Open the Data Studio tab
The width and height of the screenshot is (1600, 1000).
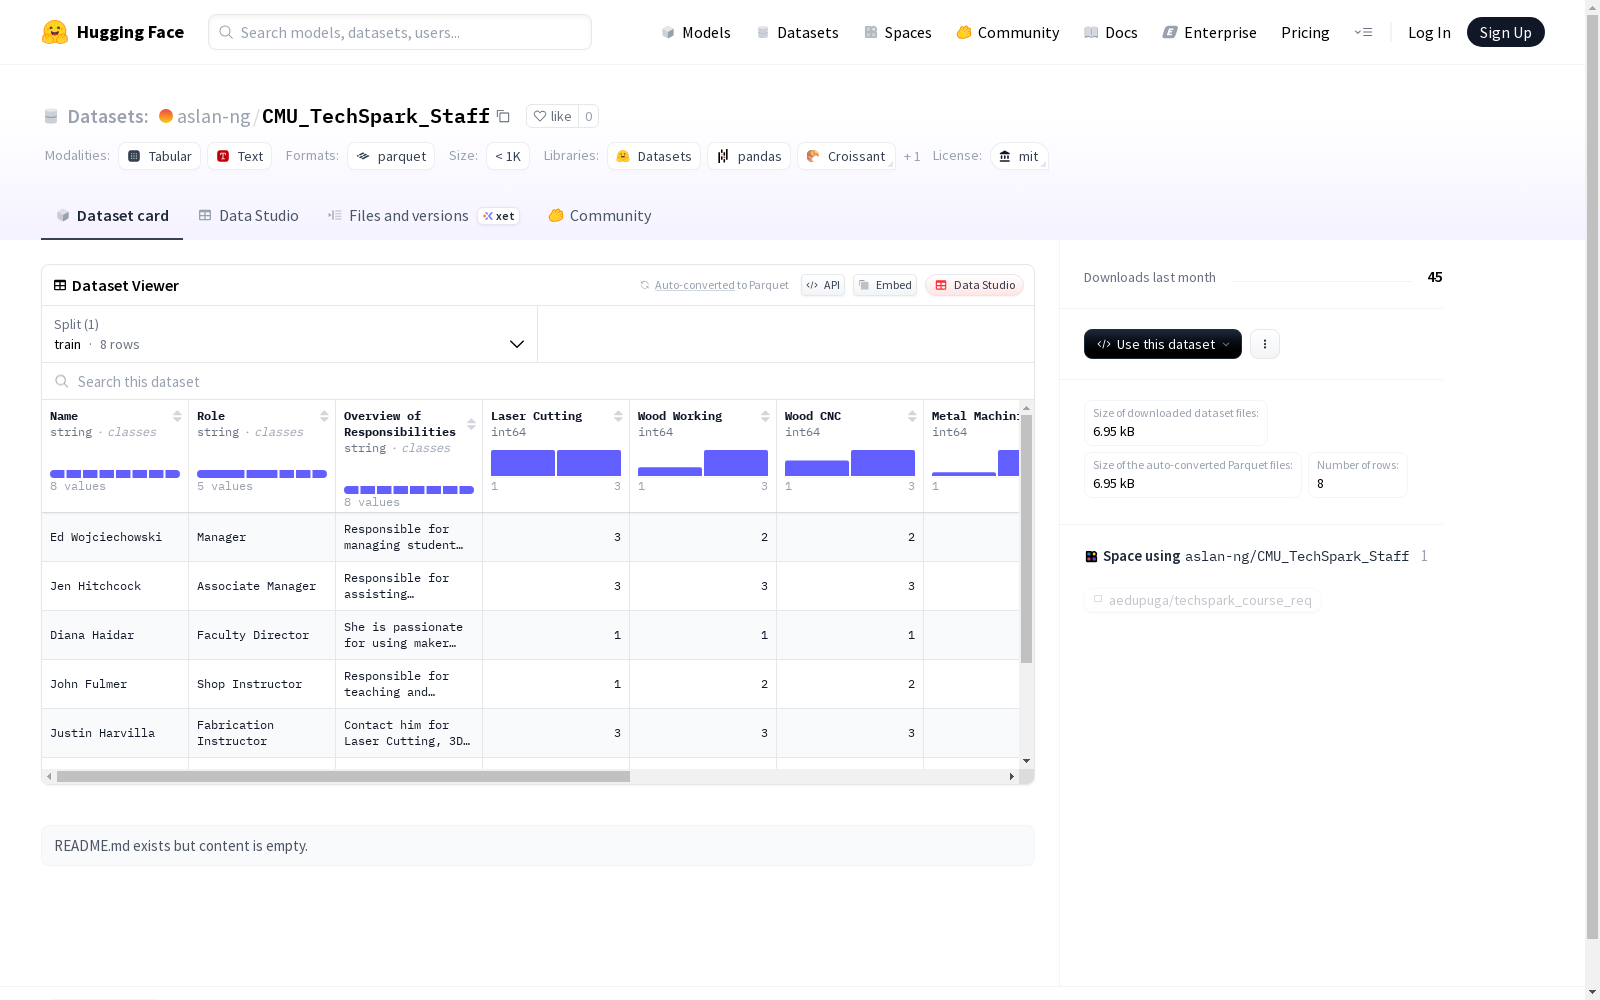pos(249,216)
